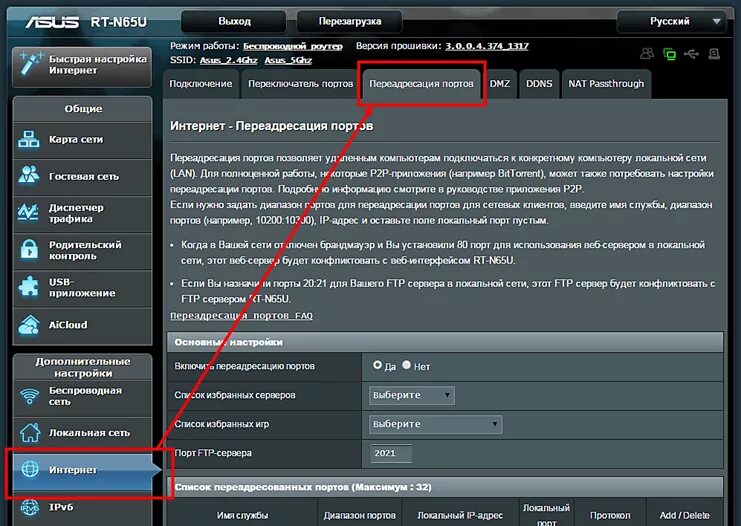Click the Перезагрузка reboot button
This screenshot has width=741, height=526.
pos(350,21)
